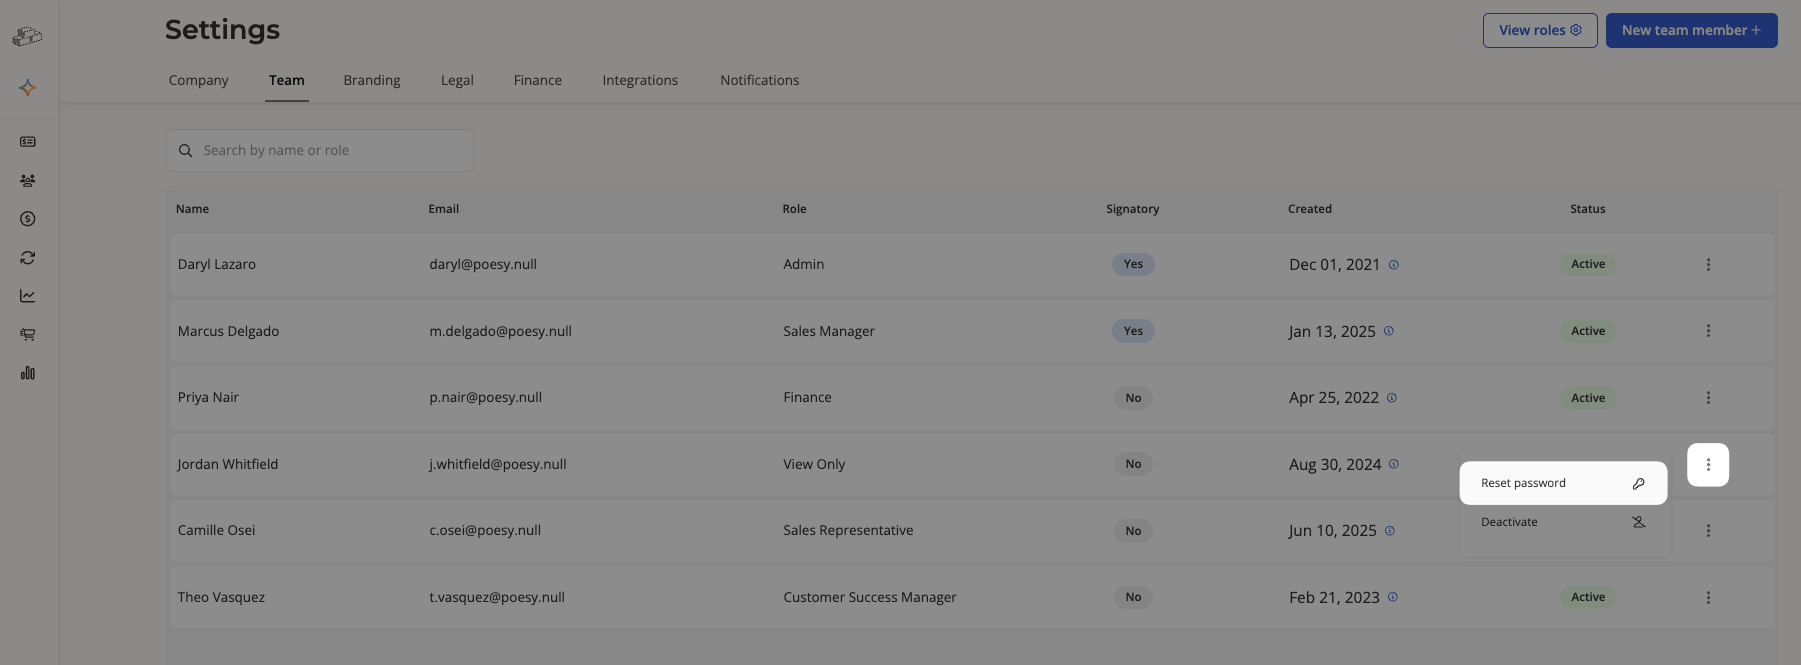Open three-dot menu for Daryl Lazaro
The width and height of the screenshot is (1801, 665).
click(1708, 265)
